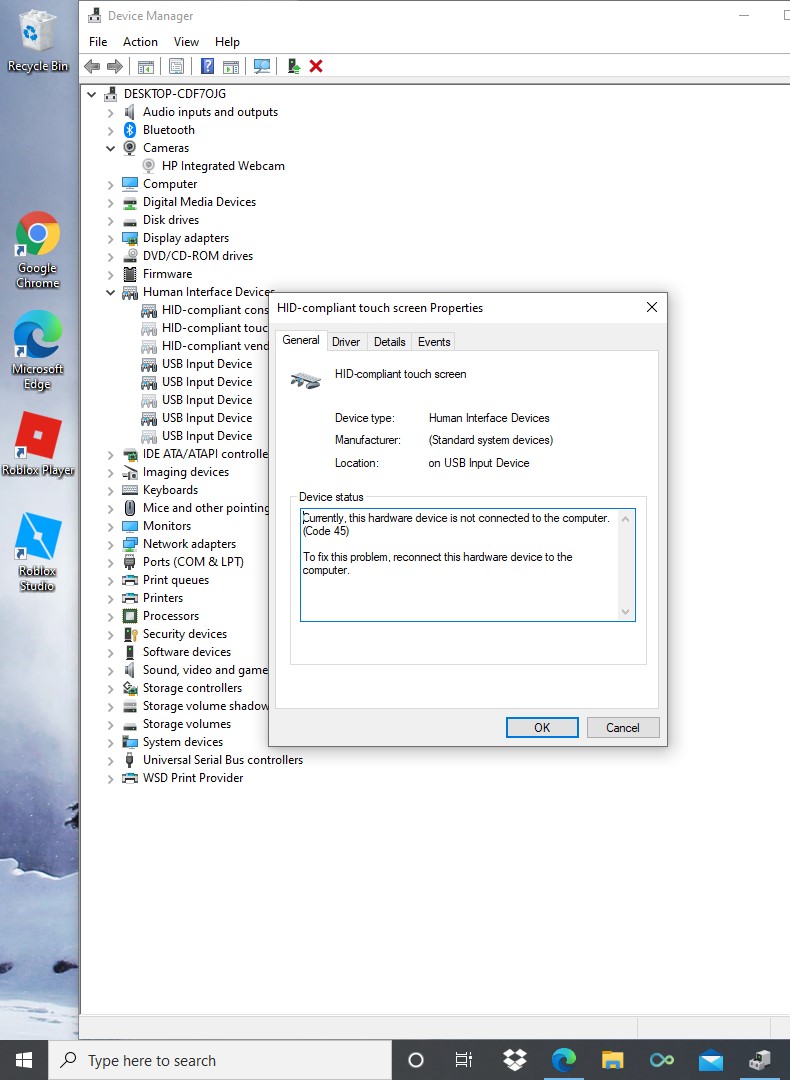Expand the Keyboards category

(110, 490)
